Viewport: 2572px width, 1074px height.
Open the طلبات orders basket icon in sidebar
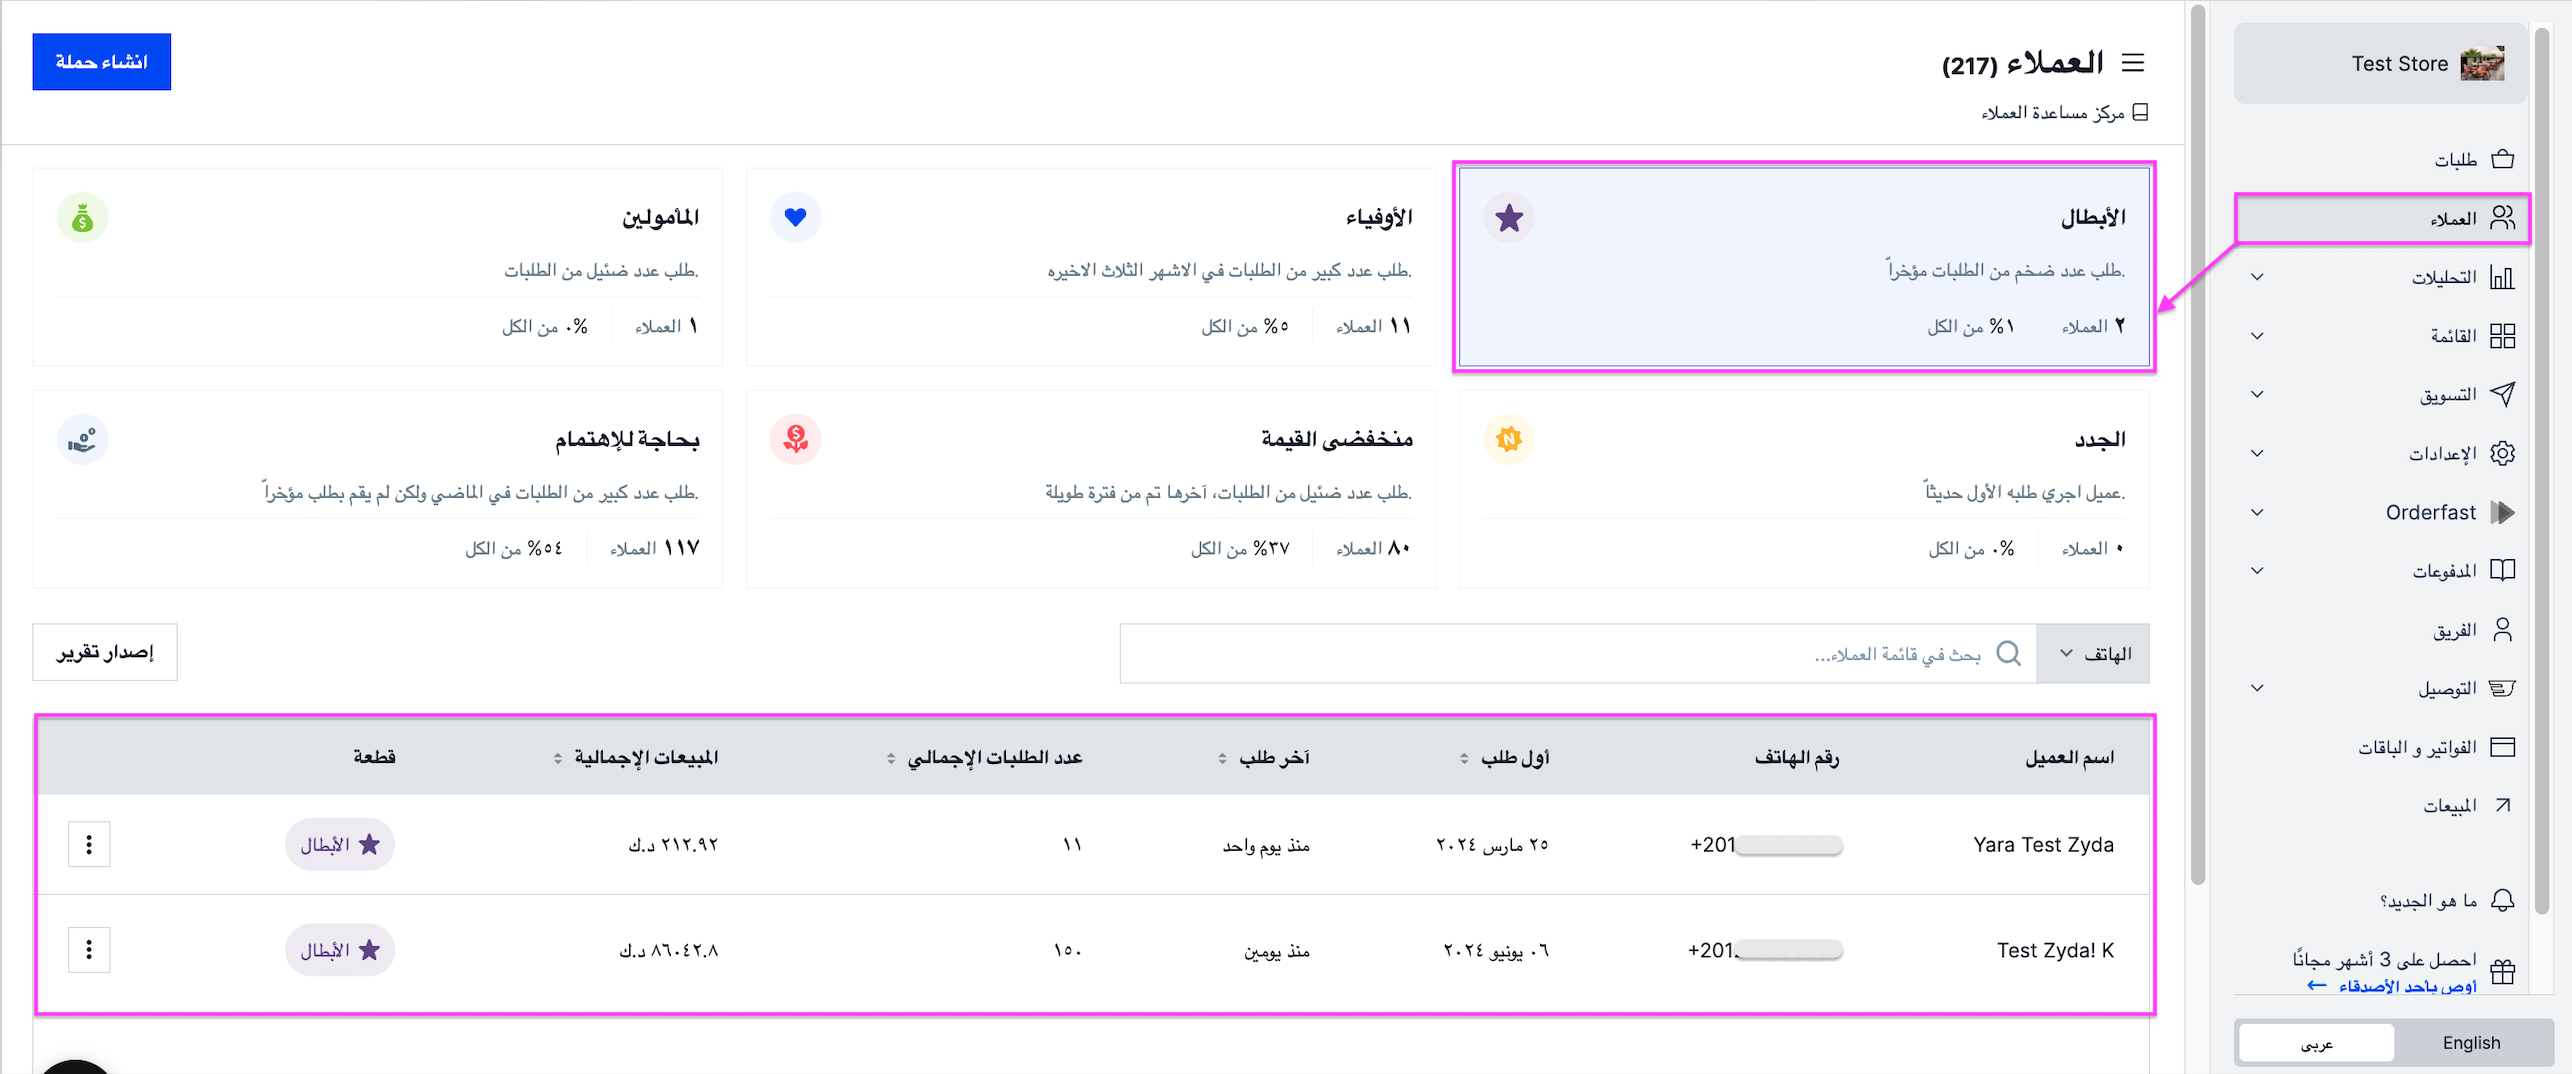(2502, 159)
